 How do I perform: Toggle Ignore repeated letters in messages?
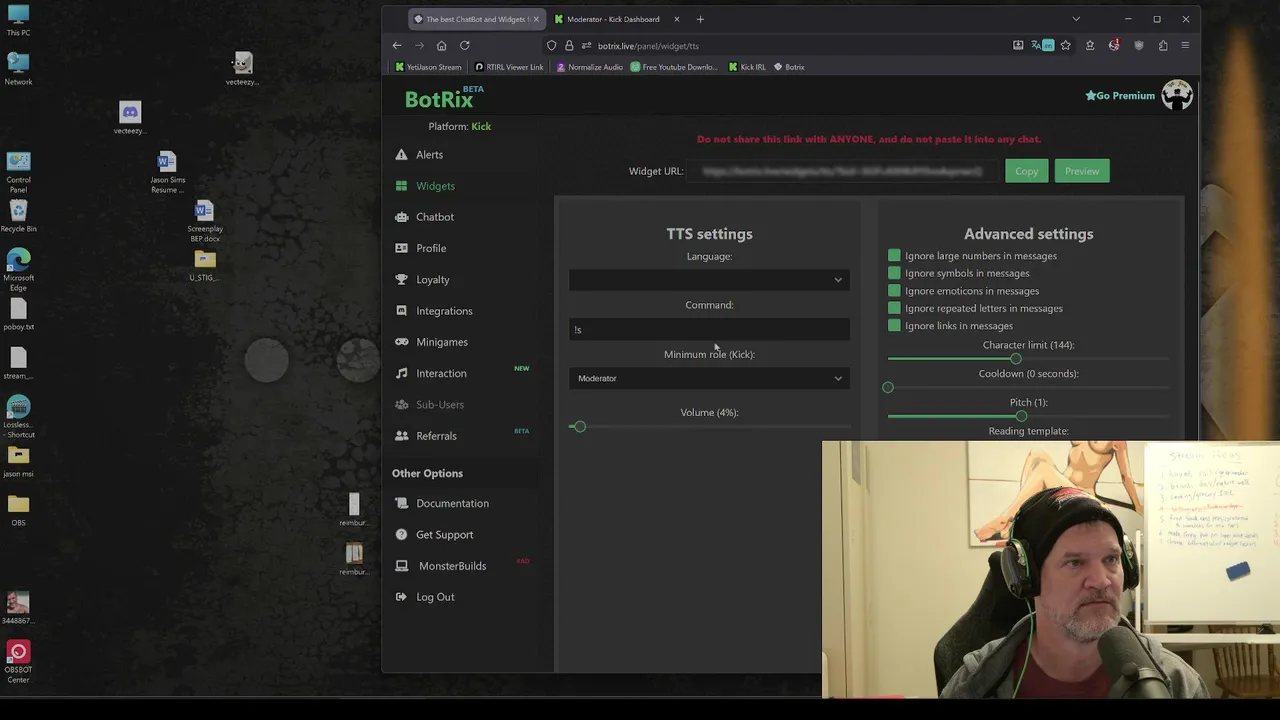coord(894,308)
